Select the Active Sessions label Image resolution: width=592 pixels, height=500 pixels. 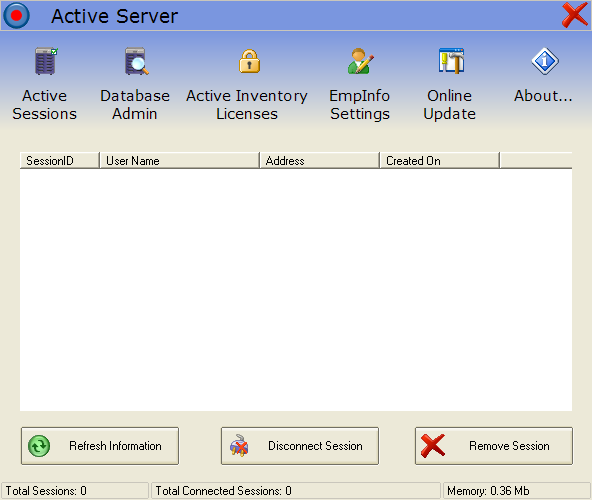point(45,105)
